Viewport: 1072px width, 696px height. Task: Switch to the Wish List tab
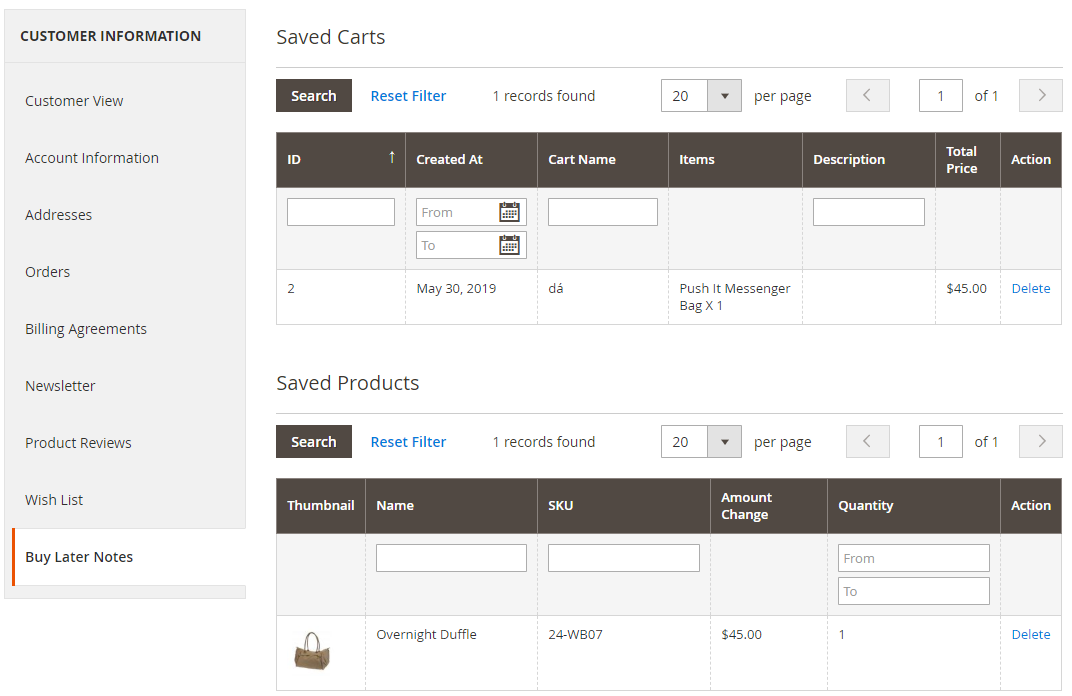point(54,500)
